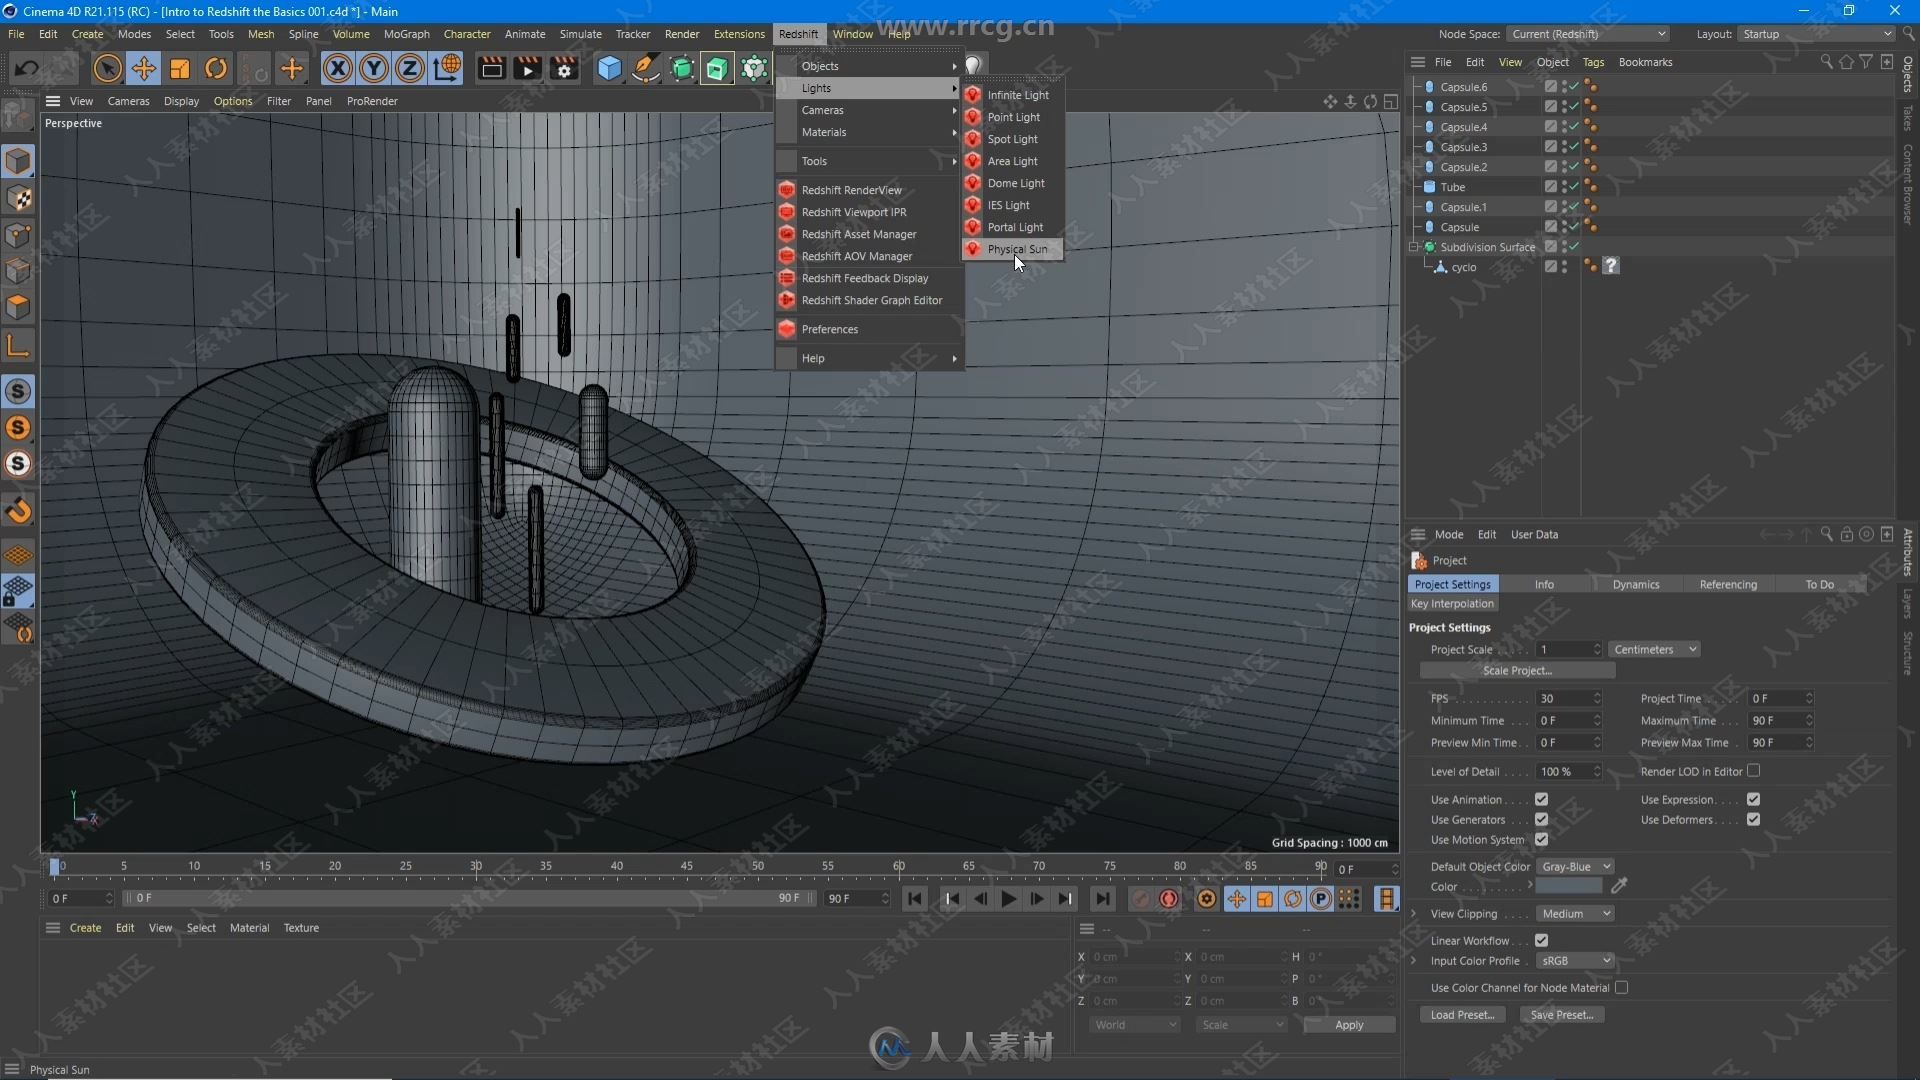
Task: Switch to Model mode in left palette
Action: (18, 161)
